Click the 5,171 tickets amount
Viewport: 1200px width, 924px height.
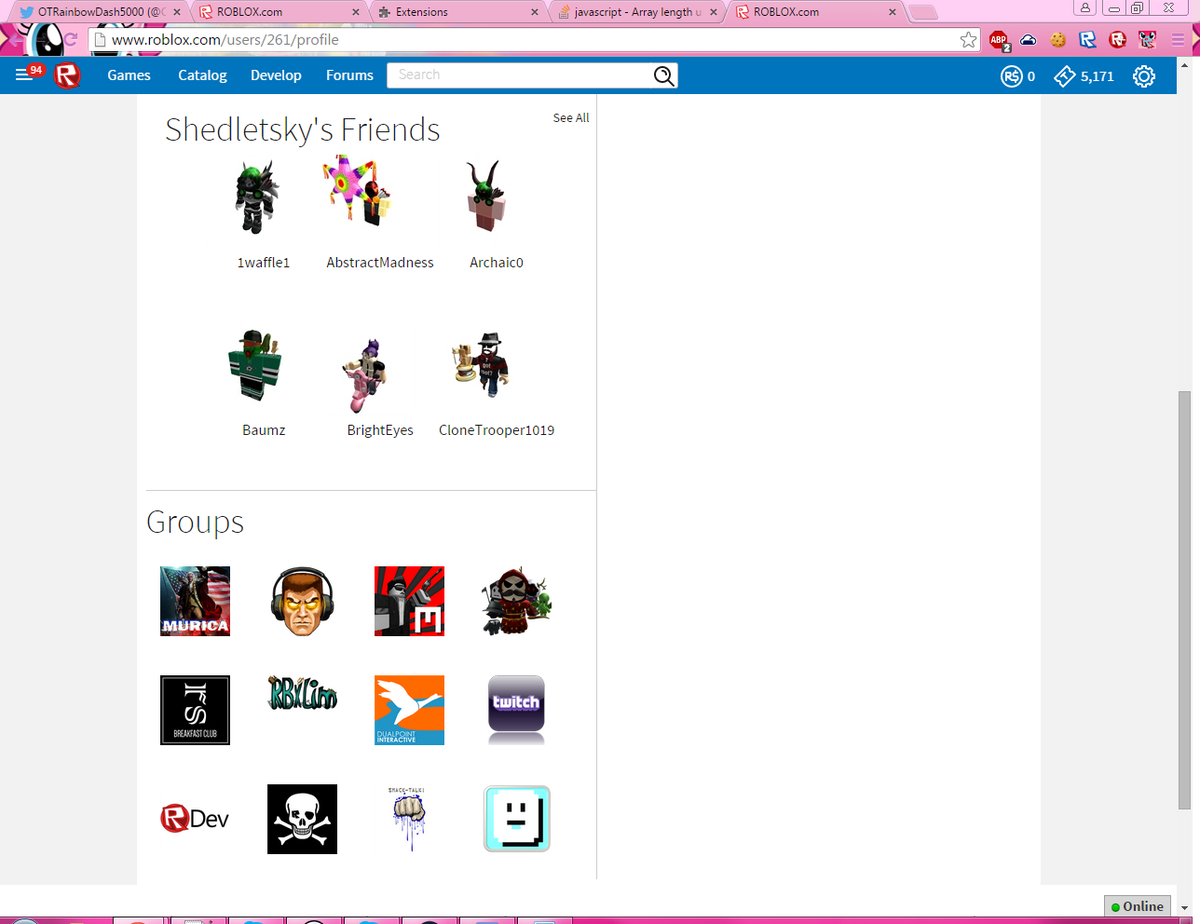pos(1097,76)
